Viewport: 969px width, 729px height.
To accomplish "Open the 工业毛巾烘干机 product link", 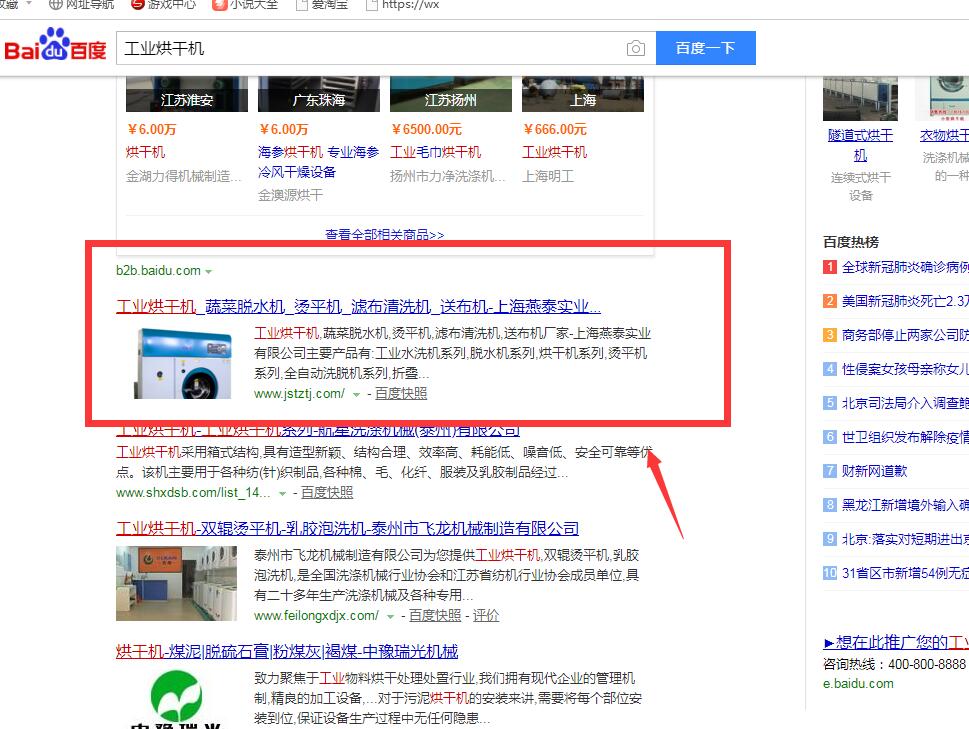I will (x=435, y=152).
